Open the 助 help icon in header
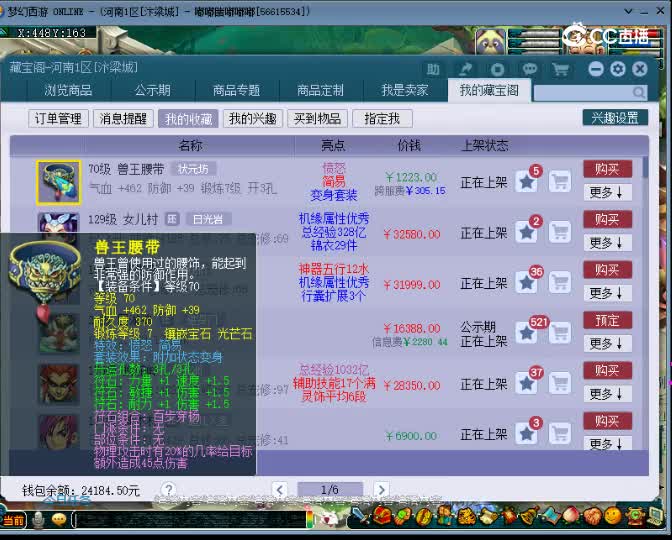 tap(433, 69)
